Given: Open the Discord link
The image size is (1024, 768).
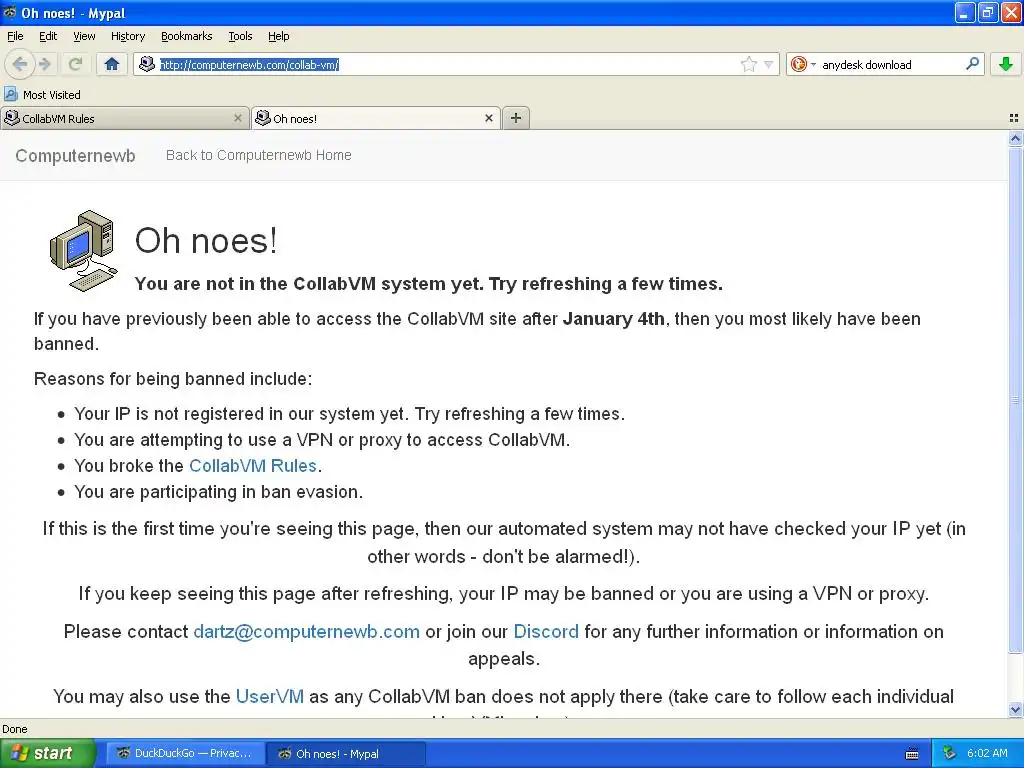Looking at the screenshot, I should click(546, 632).
